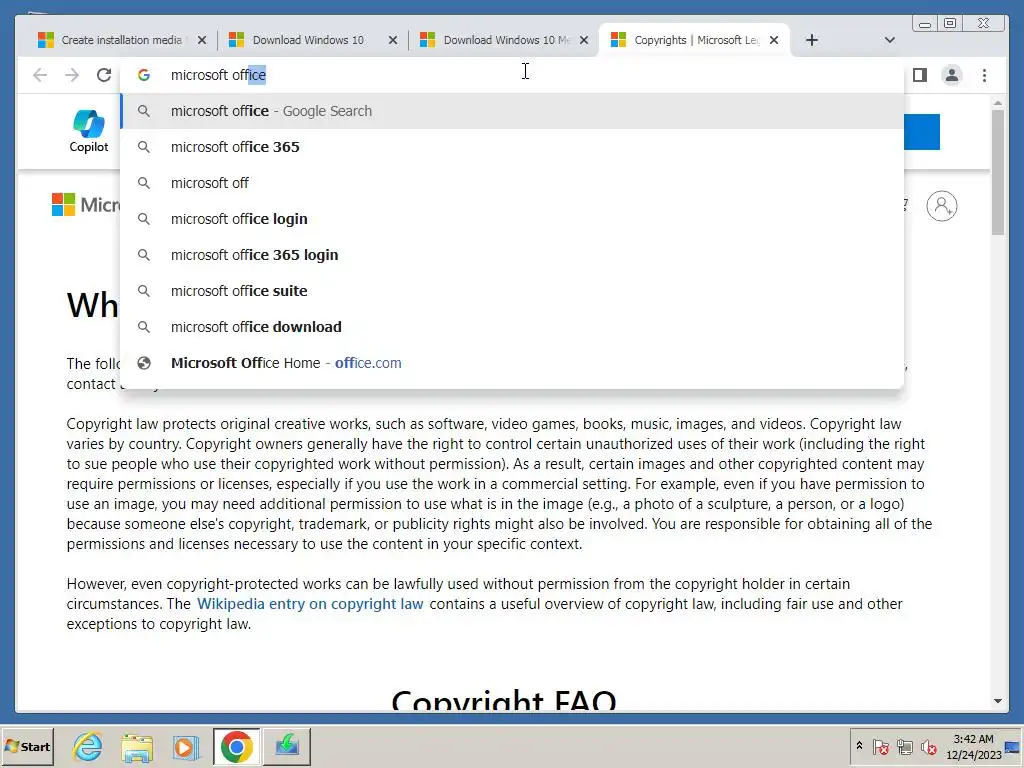Close the Download Windows 10 Me tab

click(x=584, y=40)
